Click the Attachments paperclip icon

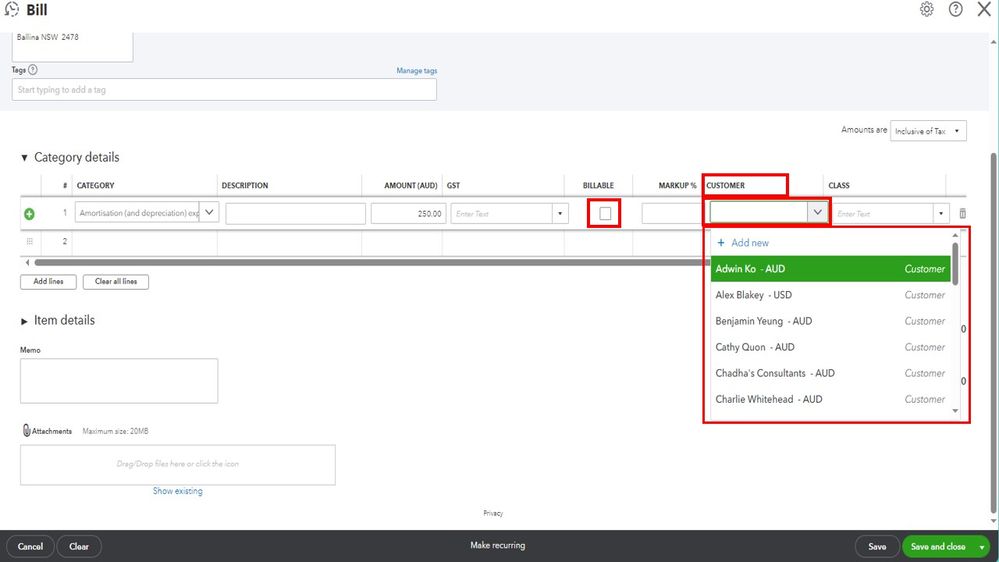[x=26, y=431]
